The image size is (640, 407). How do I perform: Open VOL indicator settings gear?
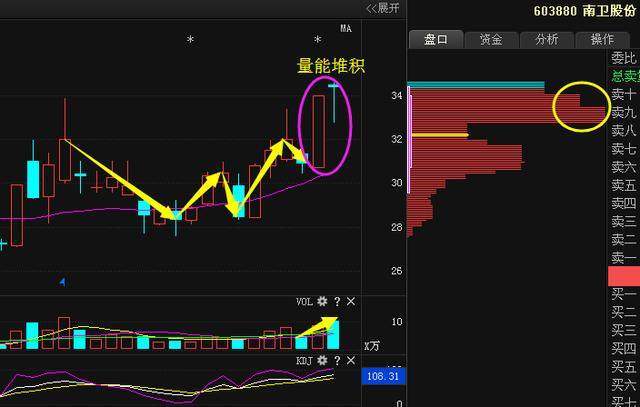point(322,302)
